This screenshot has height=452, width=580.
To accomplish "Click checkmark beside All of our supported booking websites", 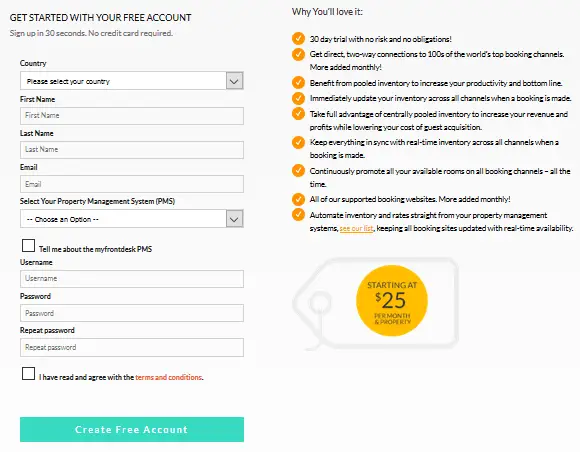I will (298, 199).
